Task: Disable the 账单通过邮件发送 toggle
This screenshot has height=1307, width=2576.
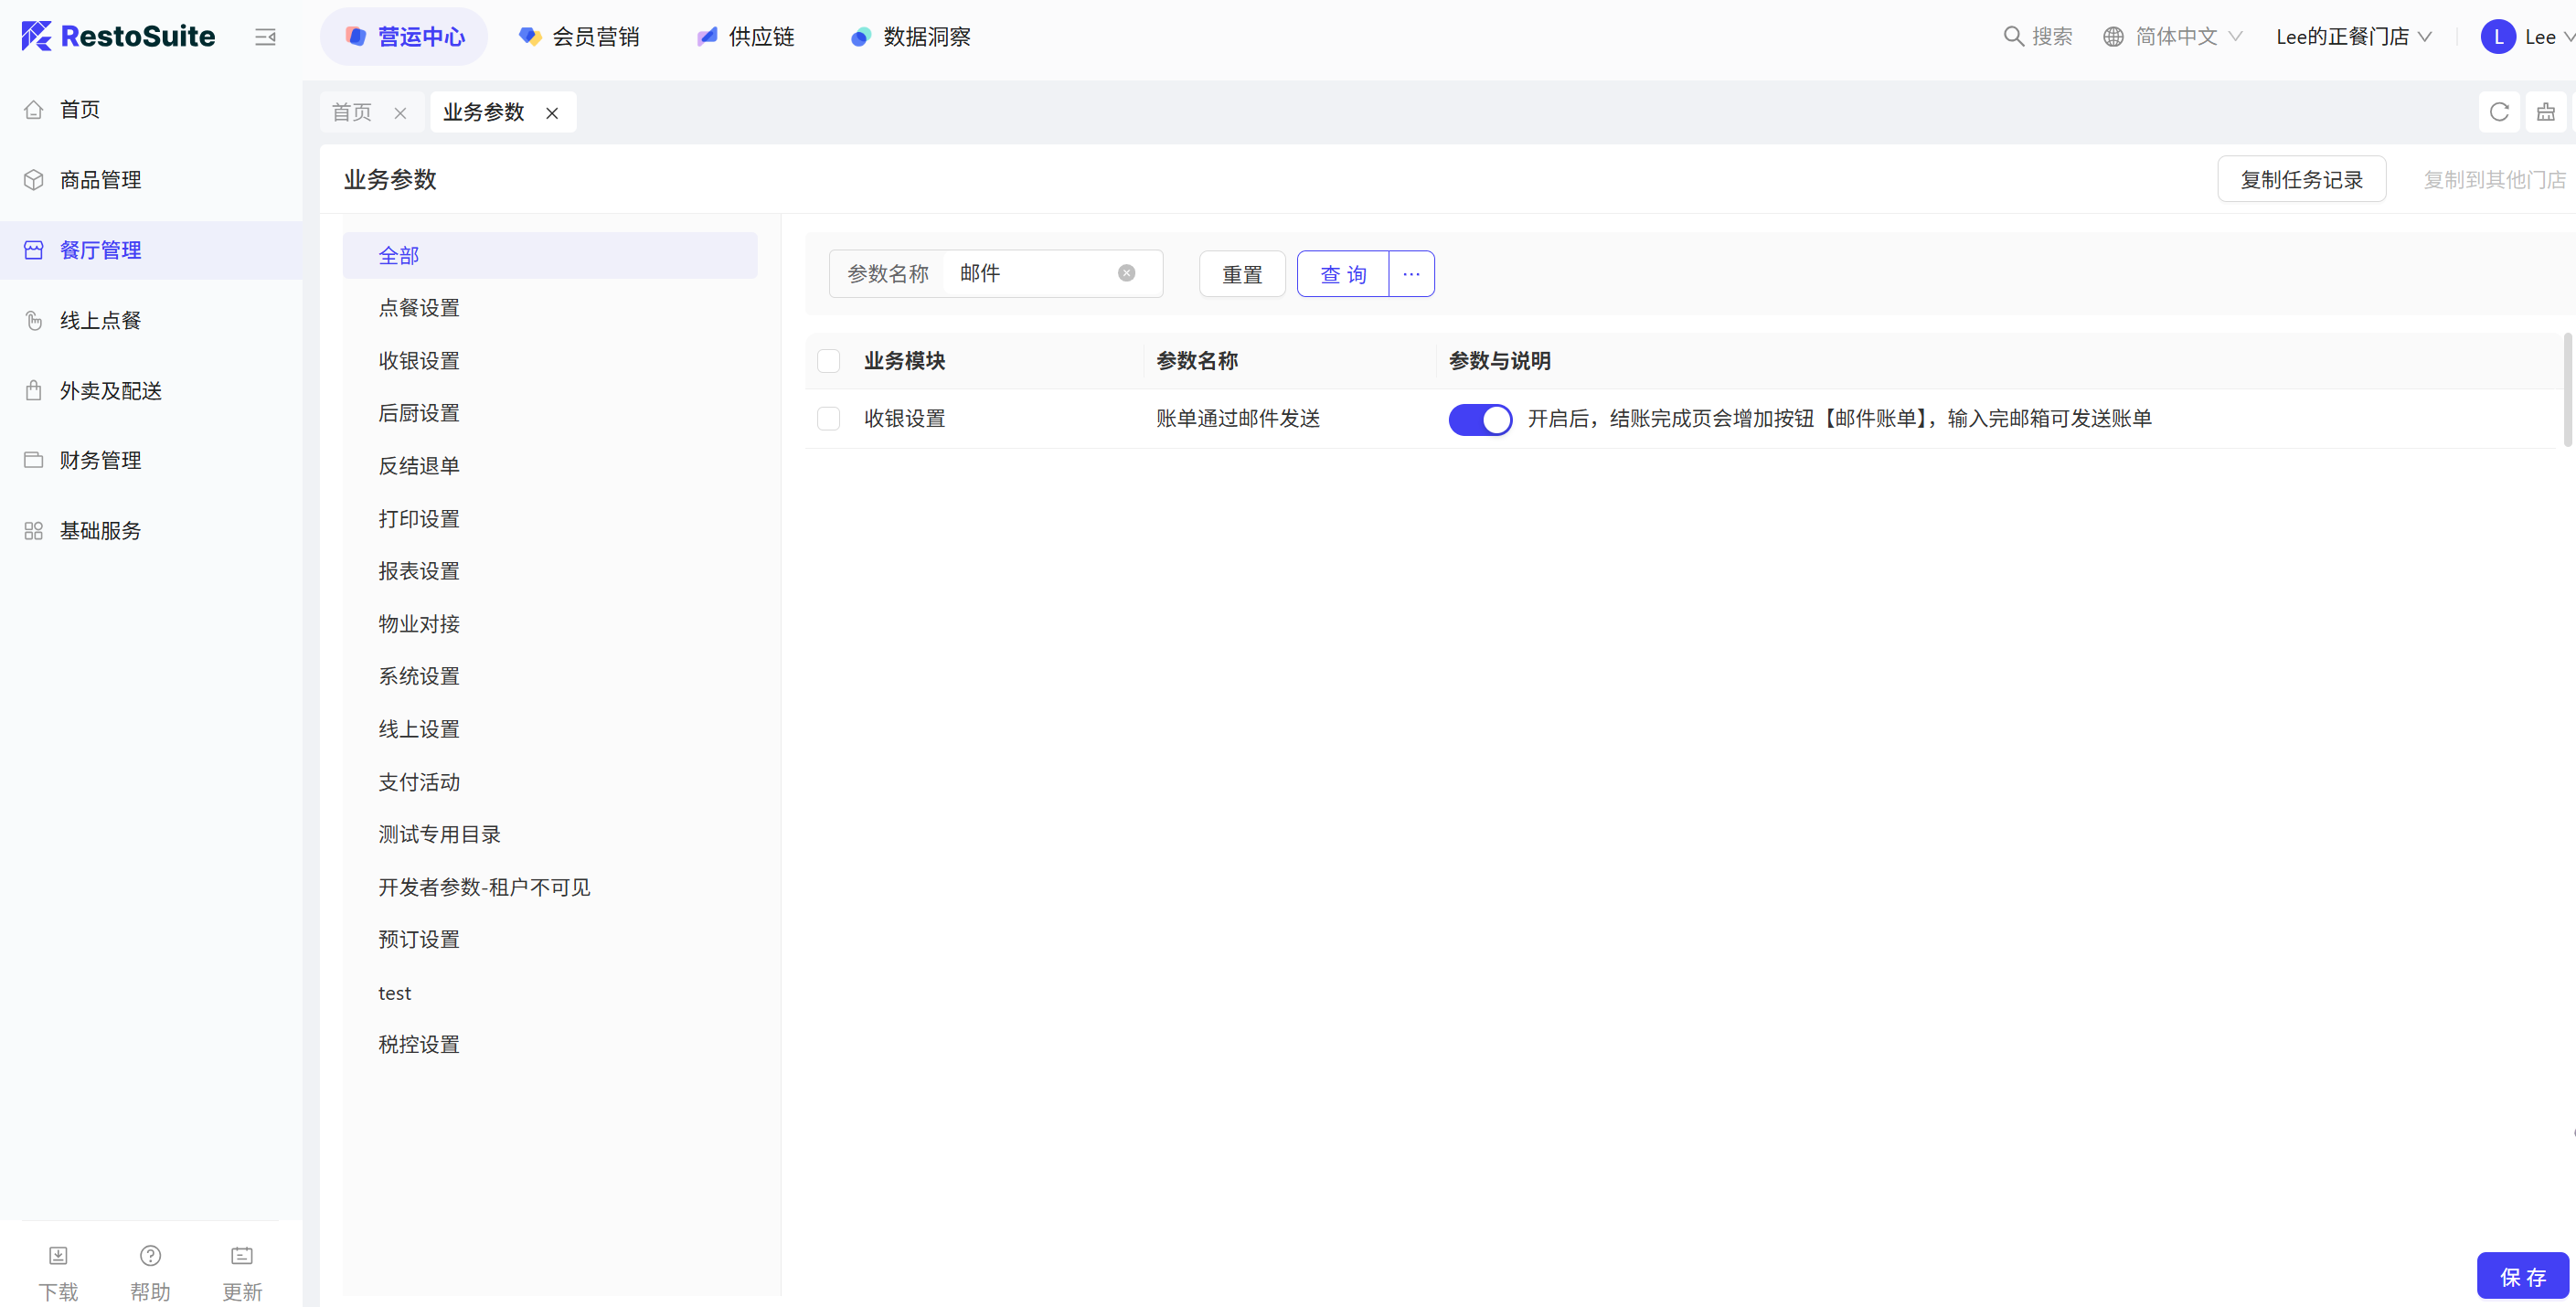Action: tap(1480, 419)
